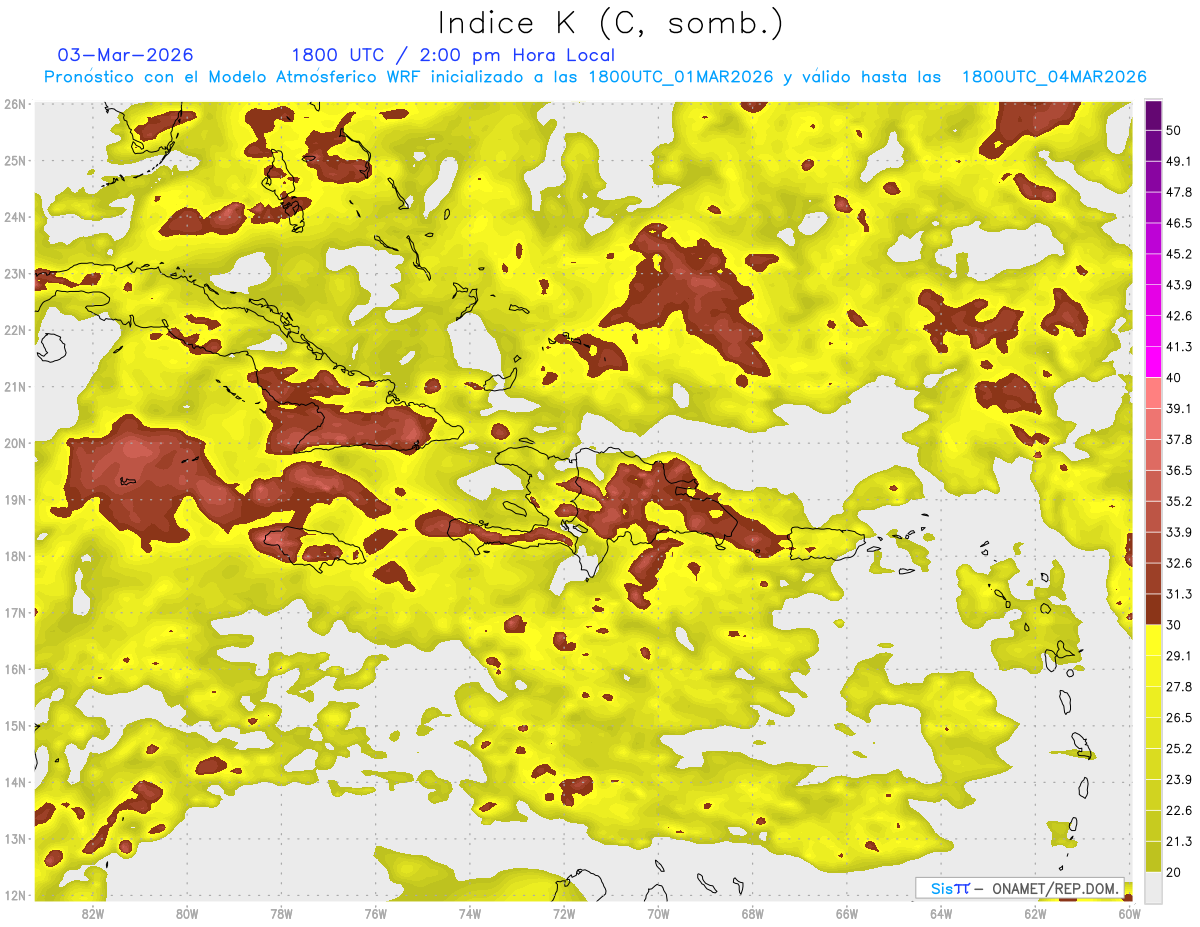This screenshot has height=927, width=1200.
Task: Click the colorbar value '32.6'
Action: pyautogui.click(x=1179, y=563)
